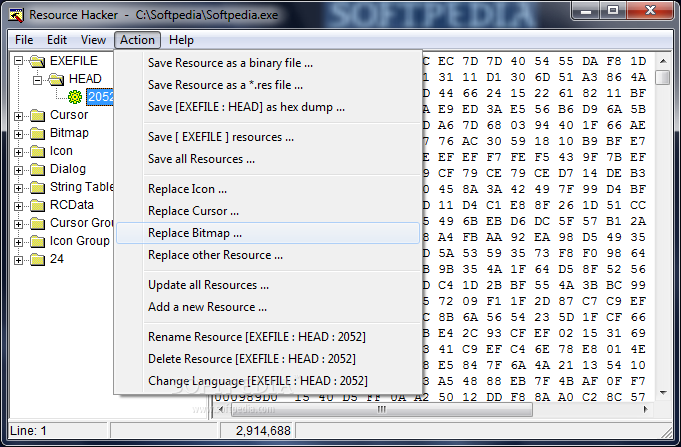Screen dimensions: 681x447
Task: Open the View menu
Action: coord(93,40)
